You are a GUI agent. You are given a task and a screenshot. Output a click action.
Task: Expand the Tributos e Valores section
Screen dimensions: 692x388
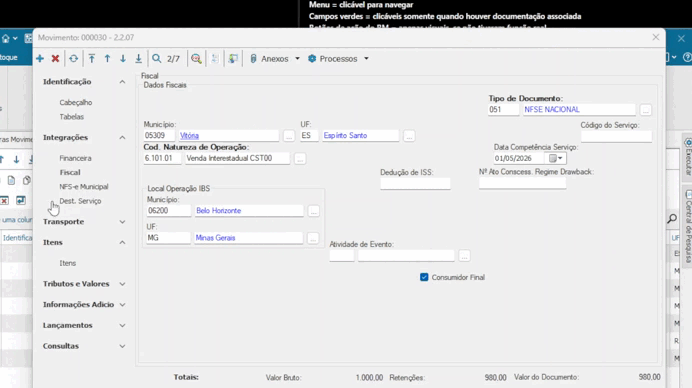click(x=122, y=284)
